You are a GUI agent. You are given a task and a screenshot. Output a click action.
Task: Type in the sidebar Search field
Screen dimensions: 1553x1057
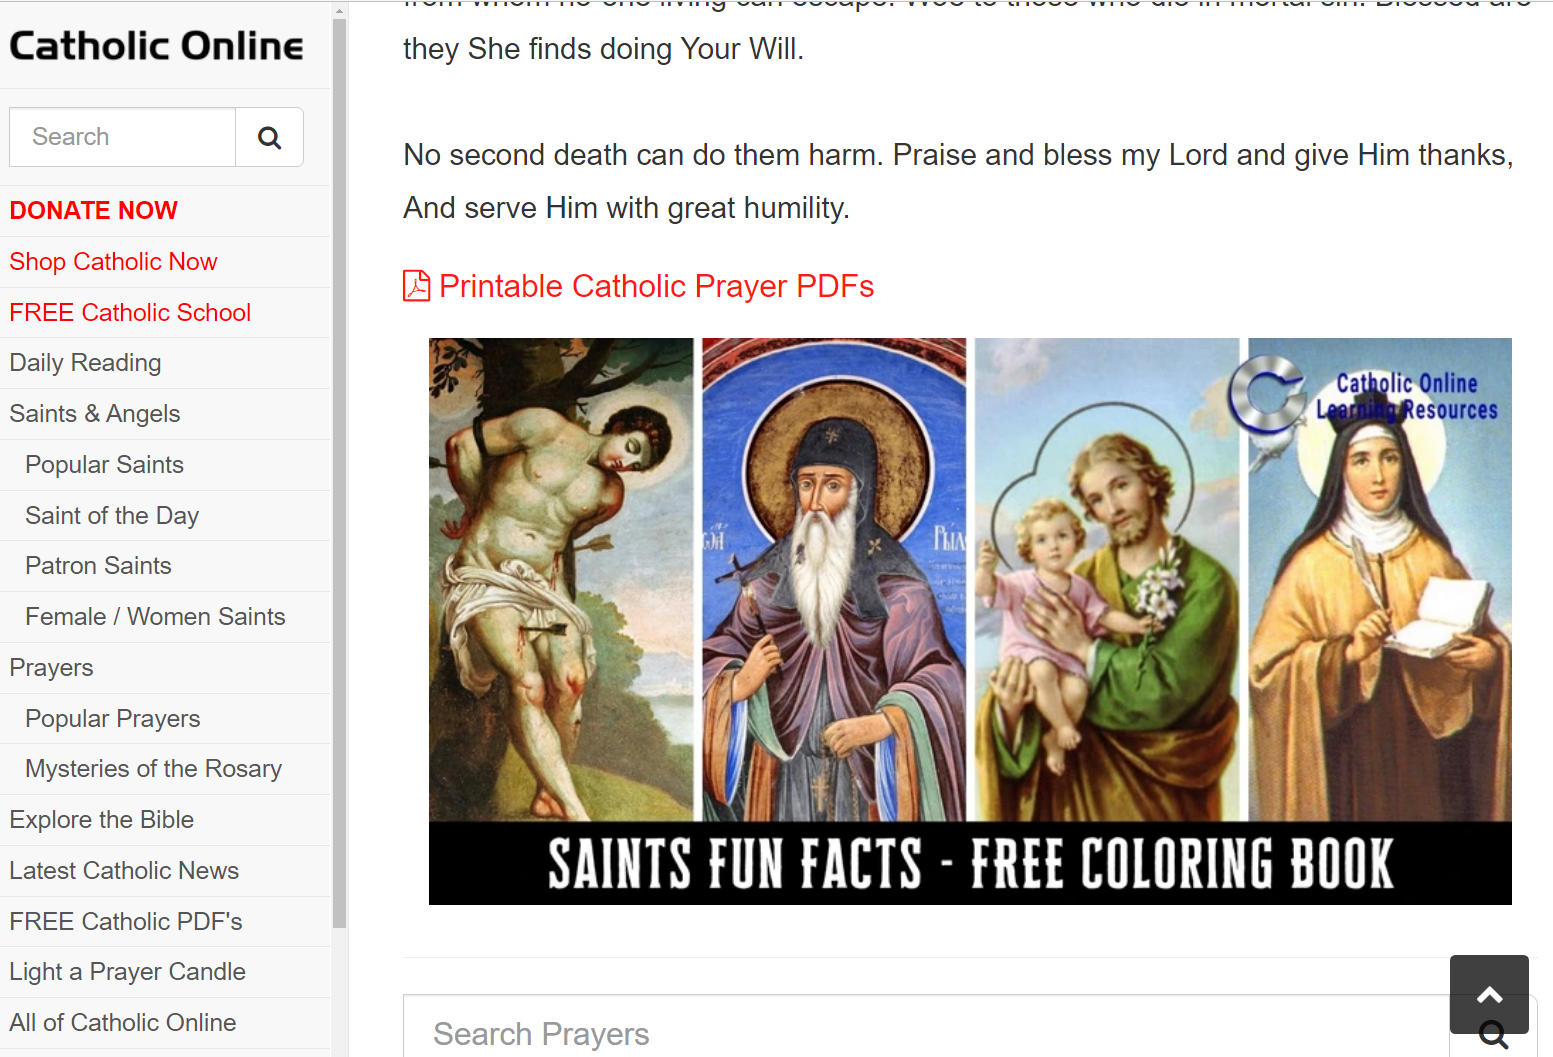122,138
